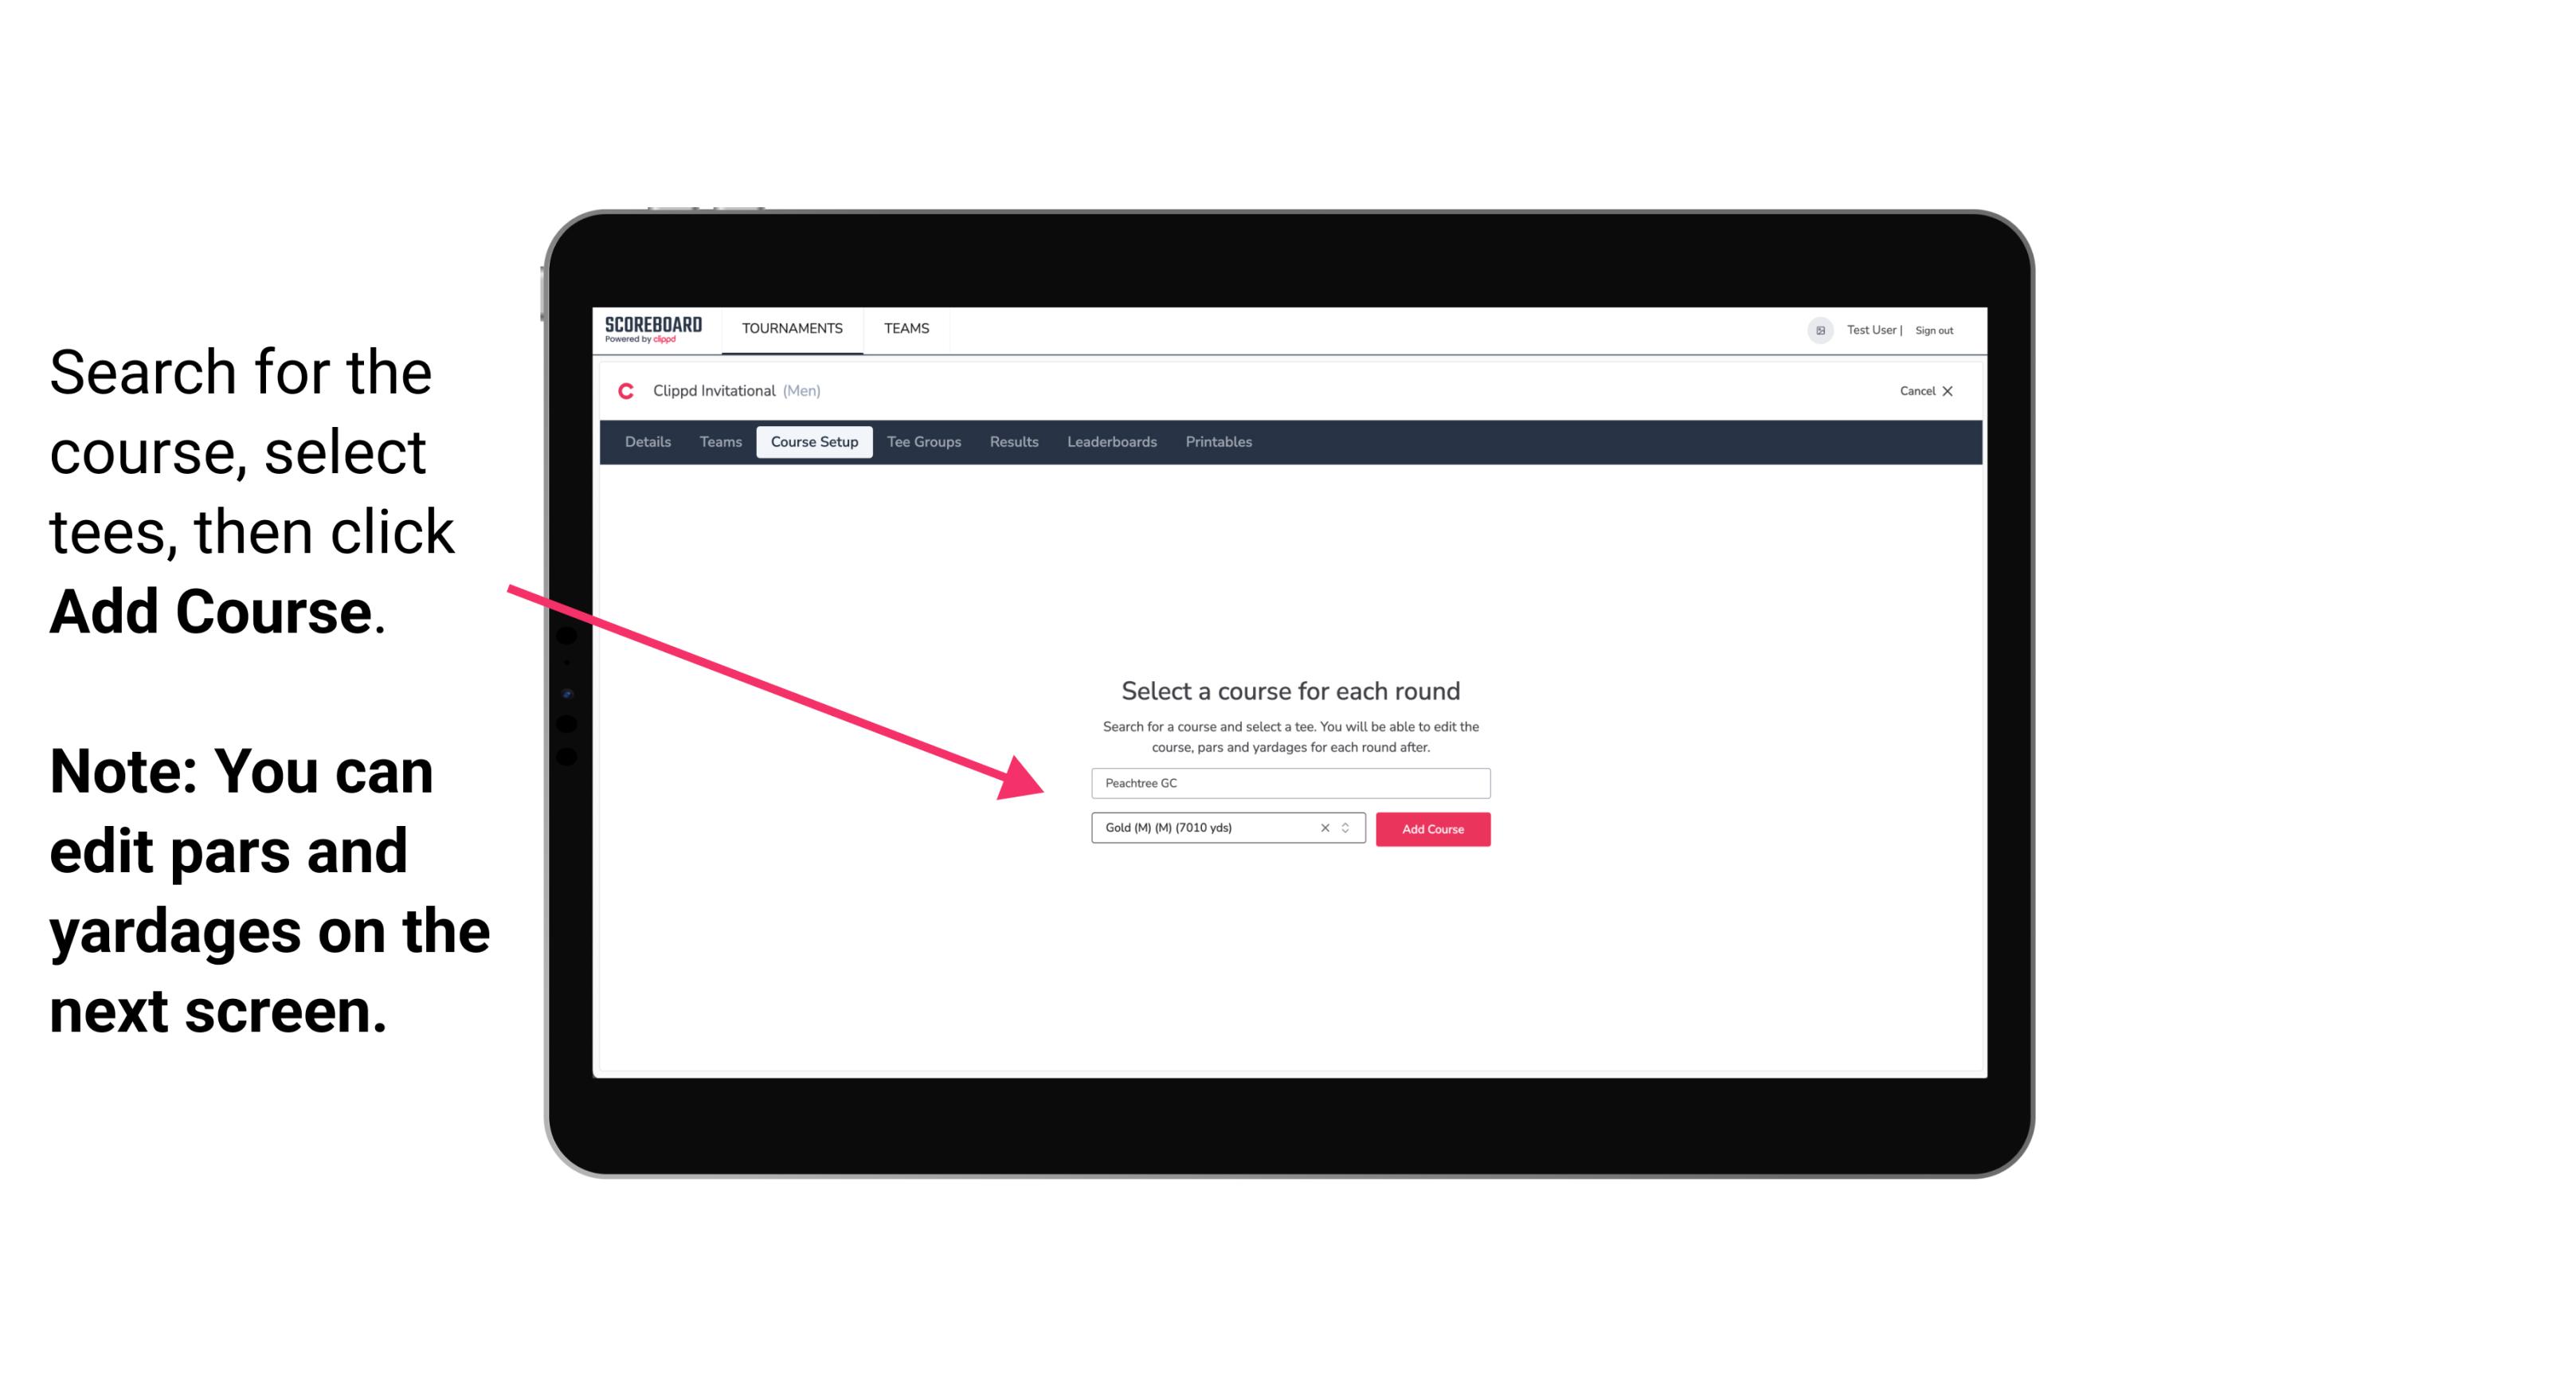Image resolution: width=2576 pixels, height=1386 pixels.
Task: Click the Course Setup tab
Action: [814, 442]
